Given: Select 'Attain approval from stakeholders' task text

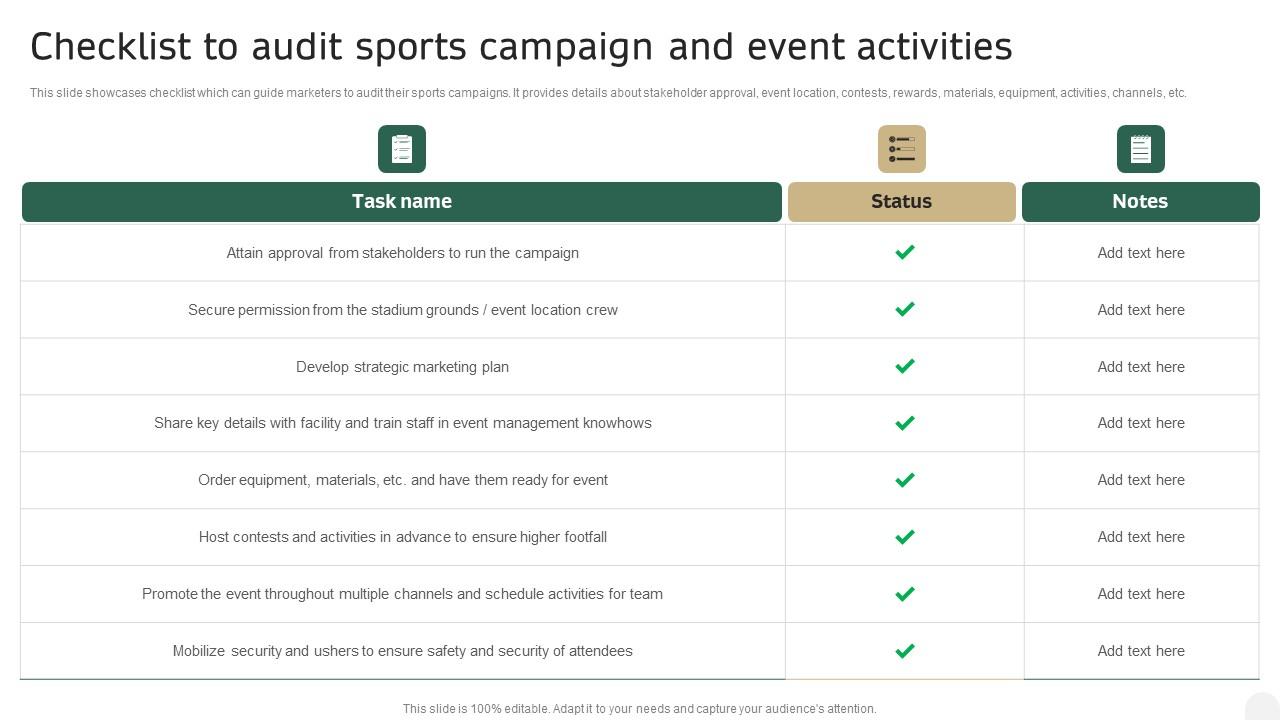Looking at the screenshot, I should click(403, 253).
